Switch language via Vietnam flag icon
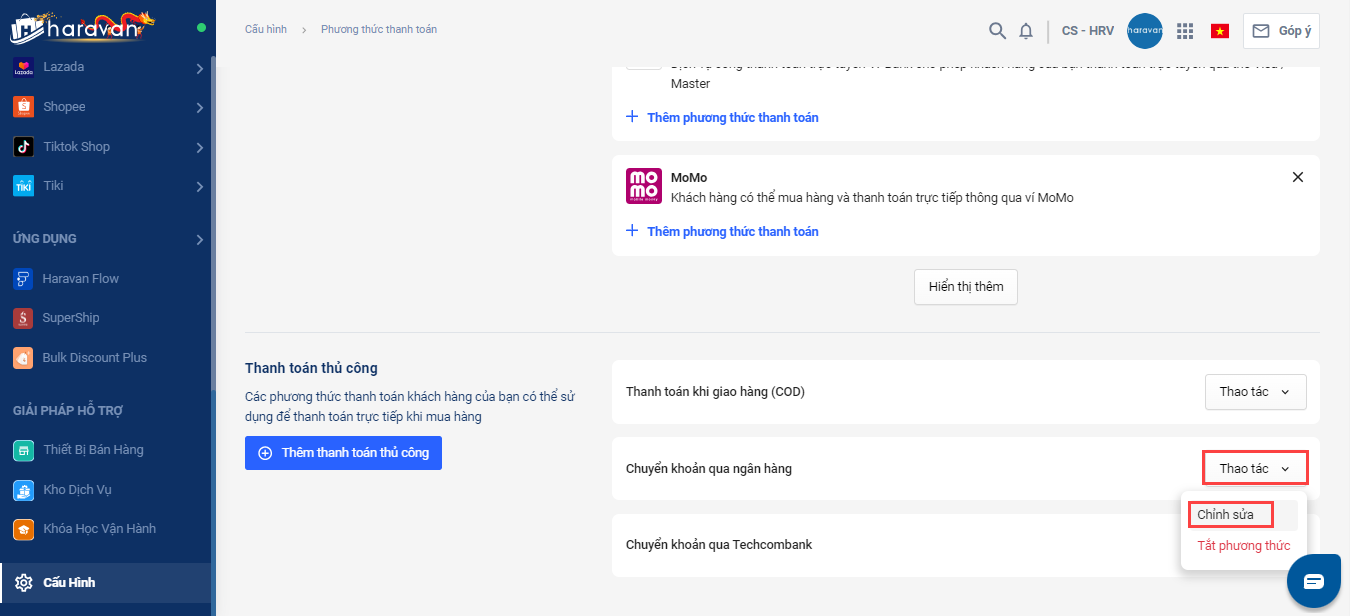1350x616 pixels. (x=1220, y=31)
